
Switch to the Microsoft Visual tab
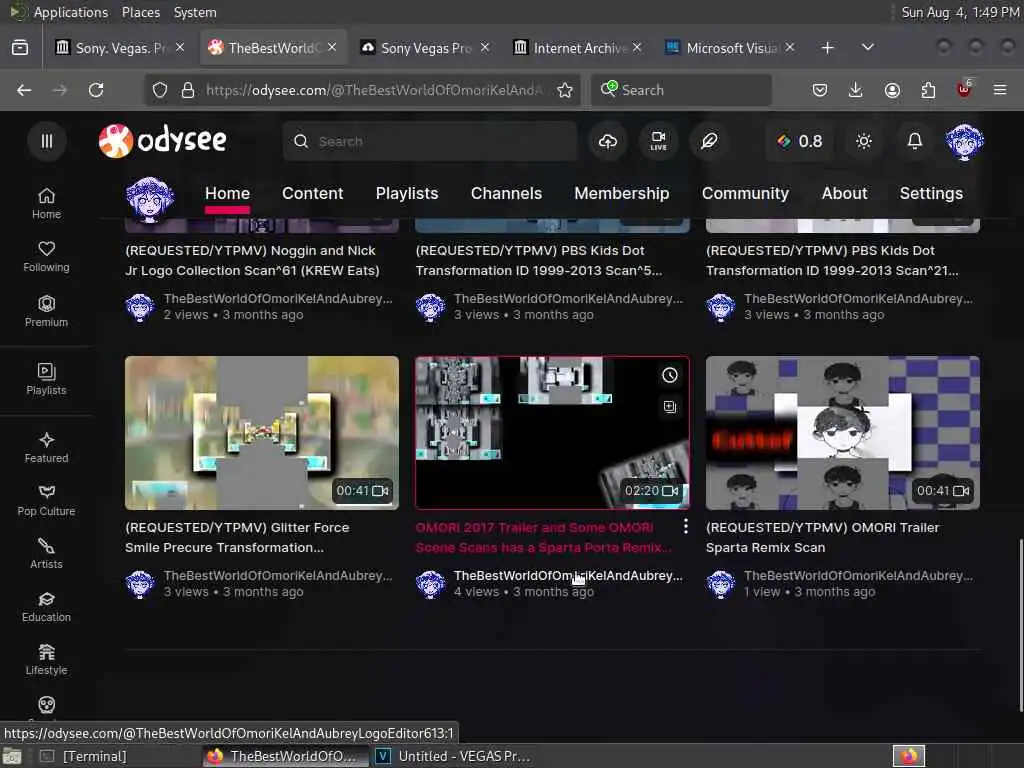click(x=729, y=48)
